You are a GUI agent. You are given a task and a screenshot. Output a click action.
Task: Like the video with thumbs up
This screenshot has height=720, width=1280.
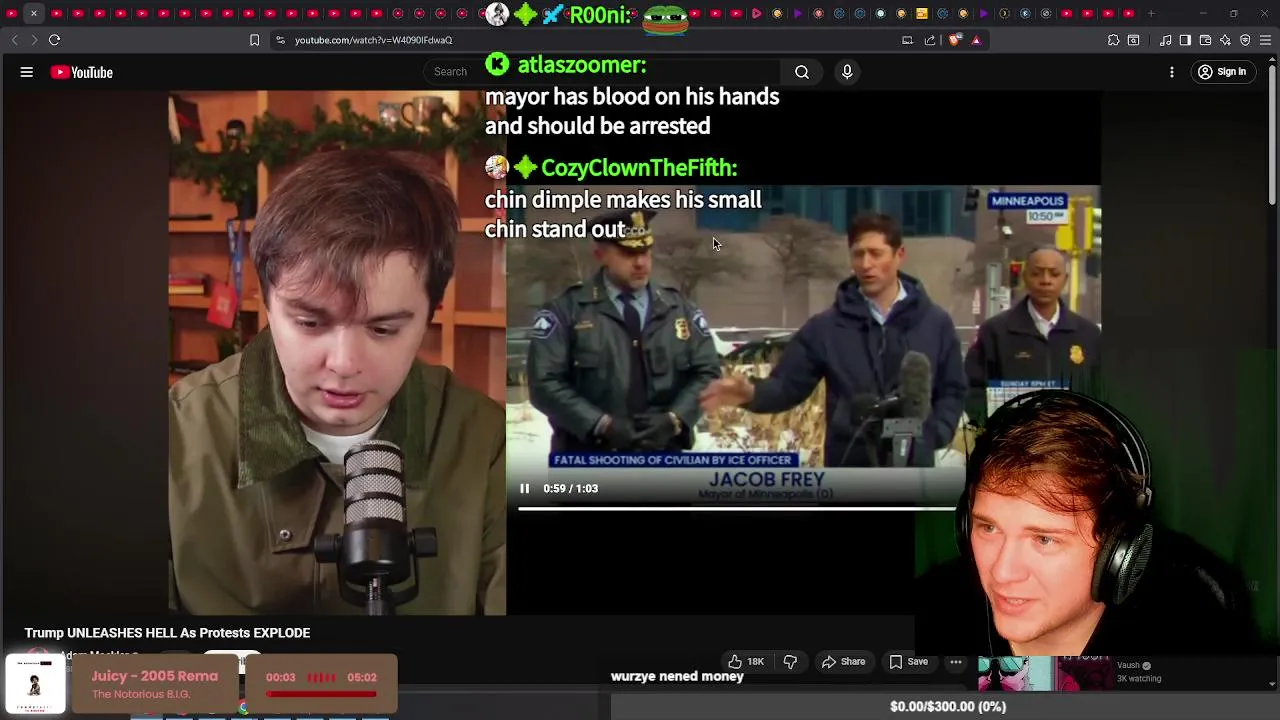745,661
